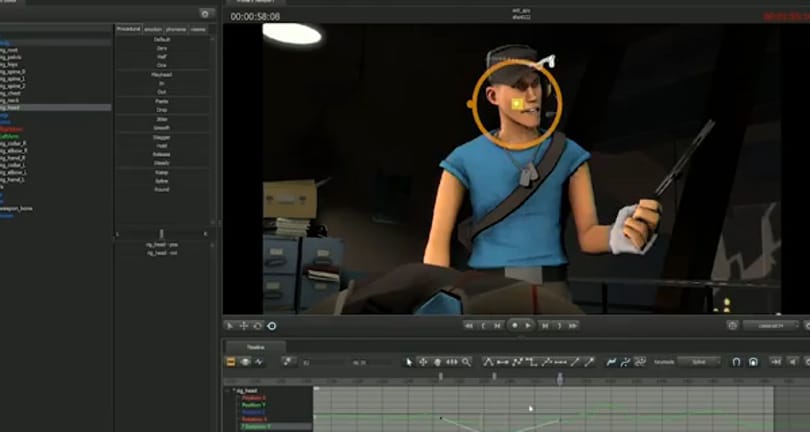Apply the Paste preset

click(162, 101)
